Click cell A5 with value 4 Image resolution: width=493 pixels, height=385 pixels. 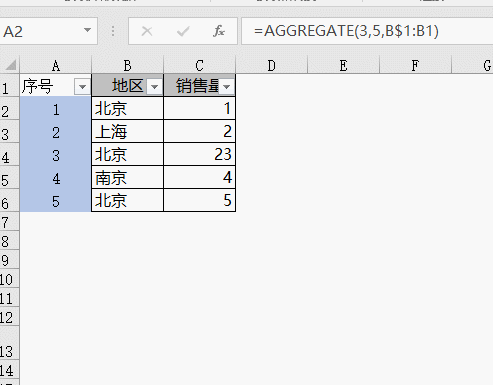click(x=55, y=178)
